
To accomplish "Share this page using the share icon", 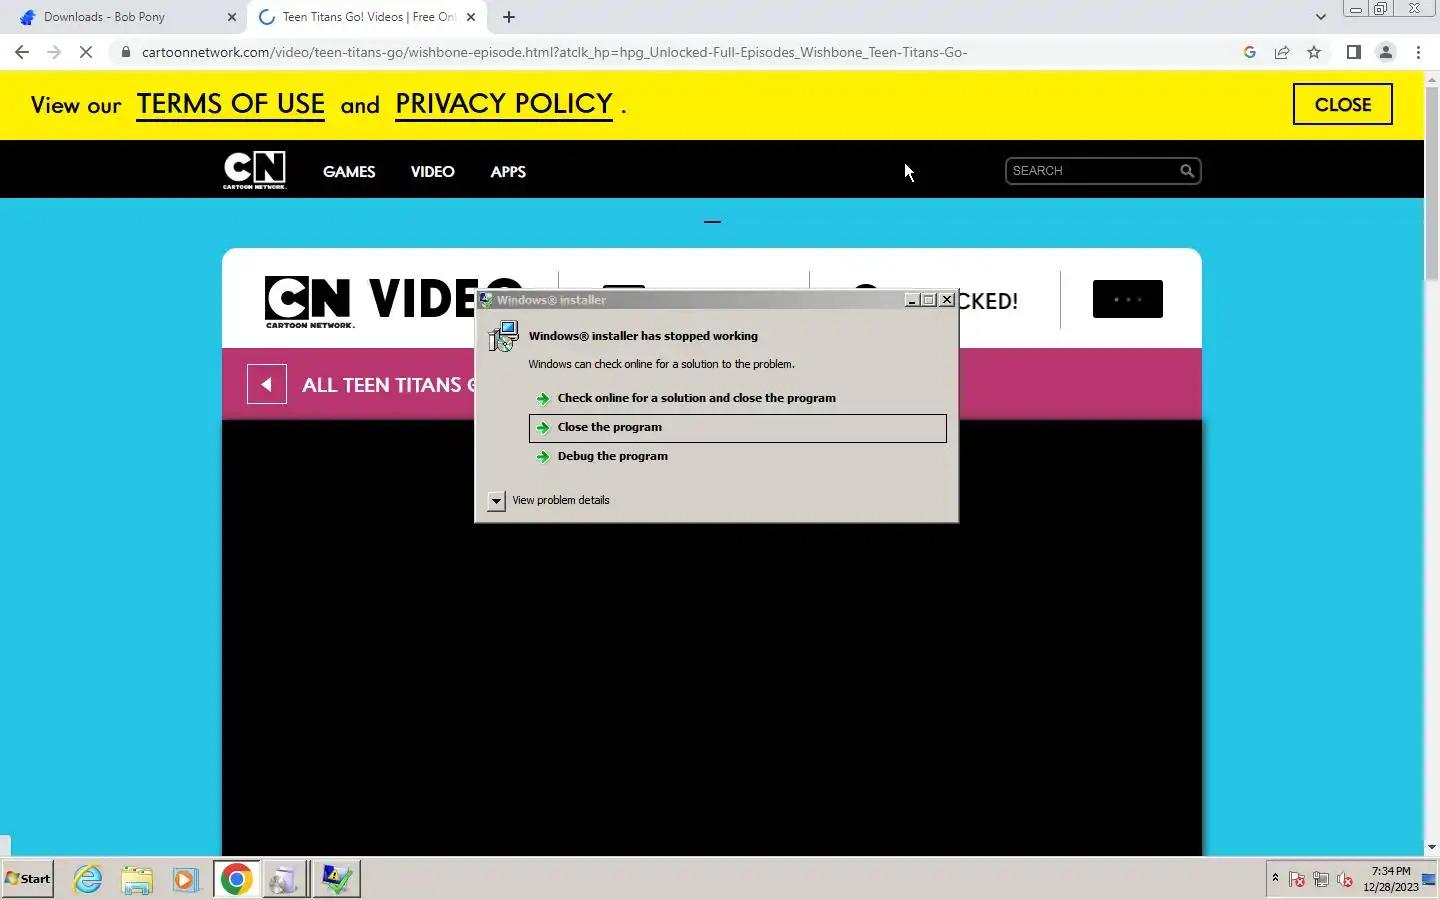I will tap(1281, 52).
